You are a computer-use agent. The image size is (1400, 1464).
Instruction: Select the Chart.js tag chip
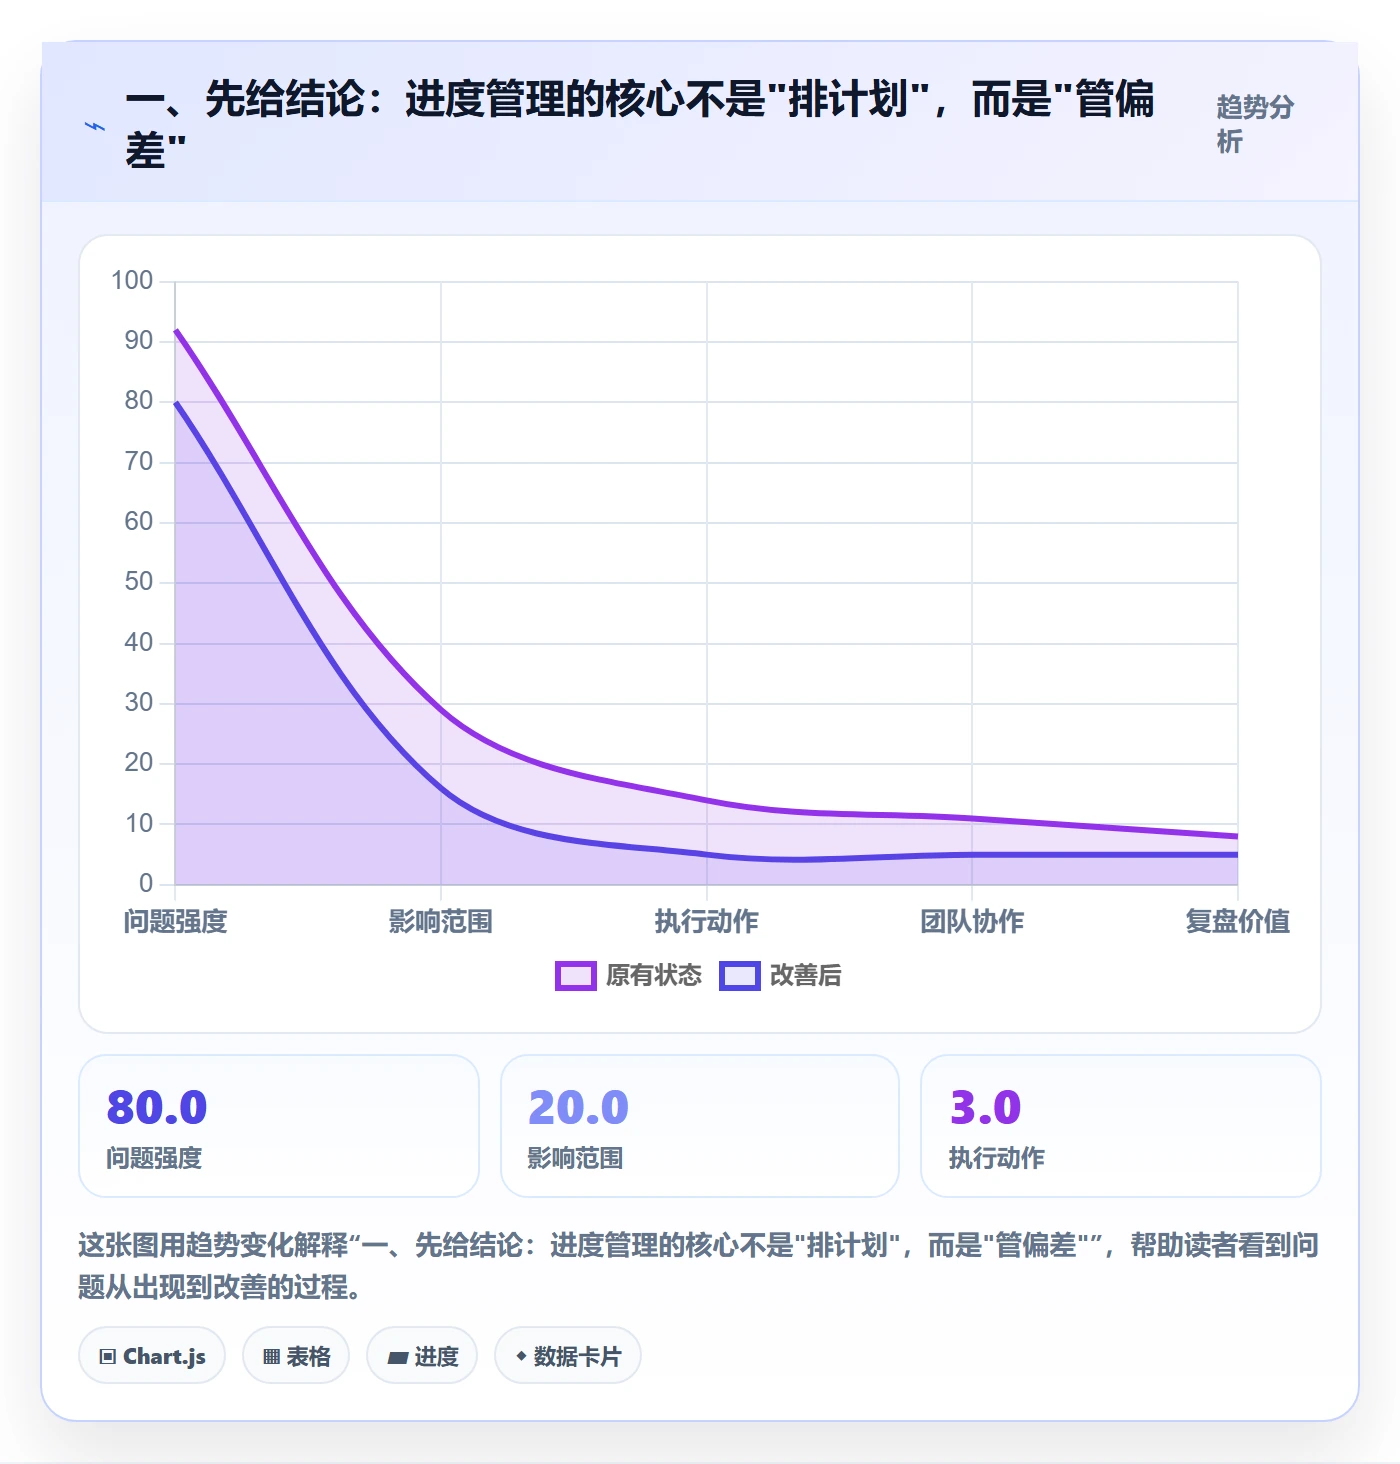pos(152,1356)
